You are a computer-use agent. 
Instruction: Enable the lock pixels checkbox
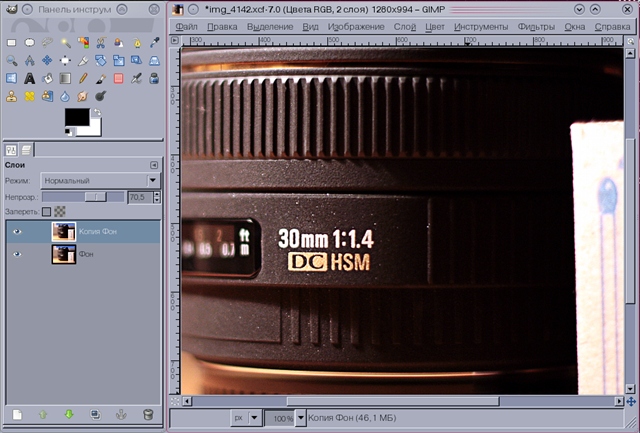(x=46, y=212)
